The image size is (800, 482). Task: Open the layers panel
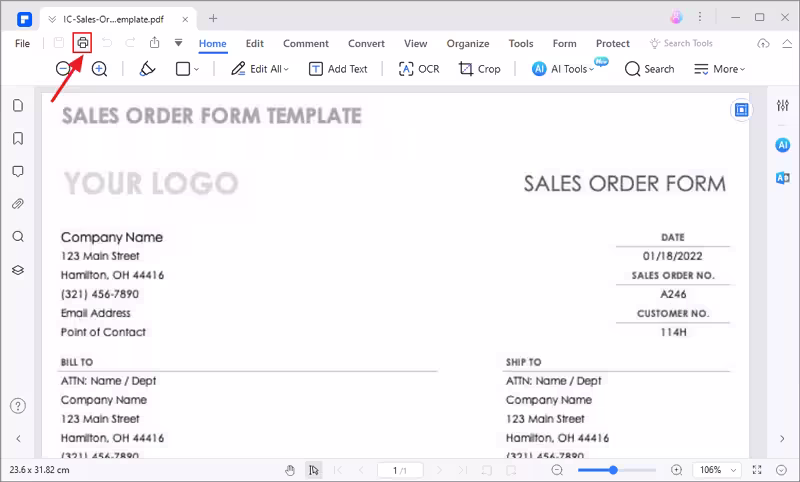click(18, 270)
